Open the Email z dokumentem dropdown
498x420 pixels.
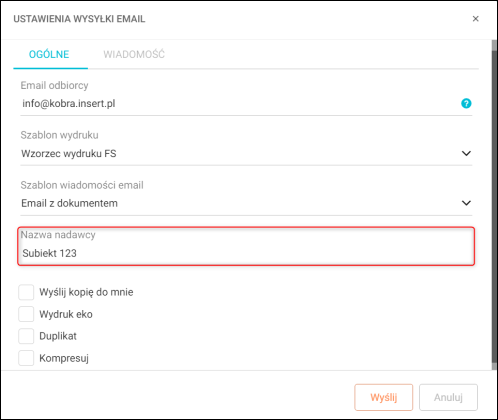[x=246, y=203]
